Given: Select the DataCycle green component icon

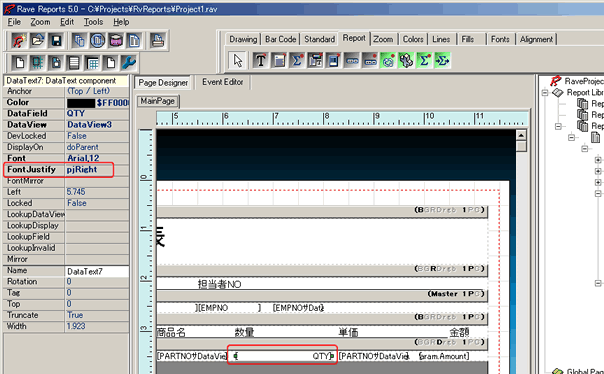Looking at the screenshot, I should [x=388, y=60].
